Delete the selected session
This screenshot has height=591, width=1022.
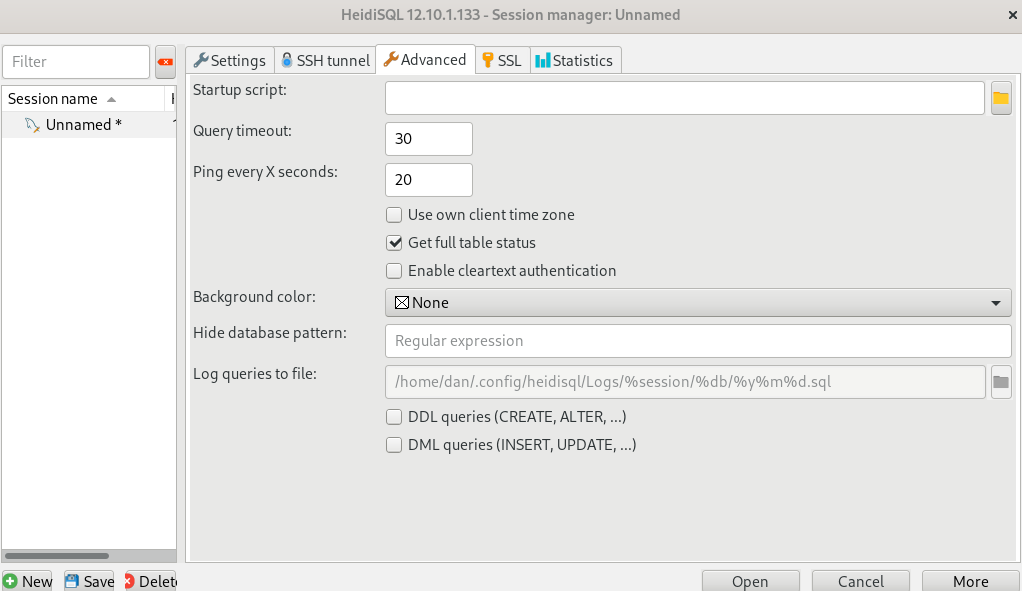pos(151,581)
